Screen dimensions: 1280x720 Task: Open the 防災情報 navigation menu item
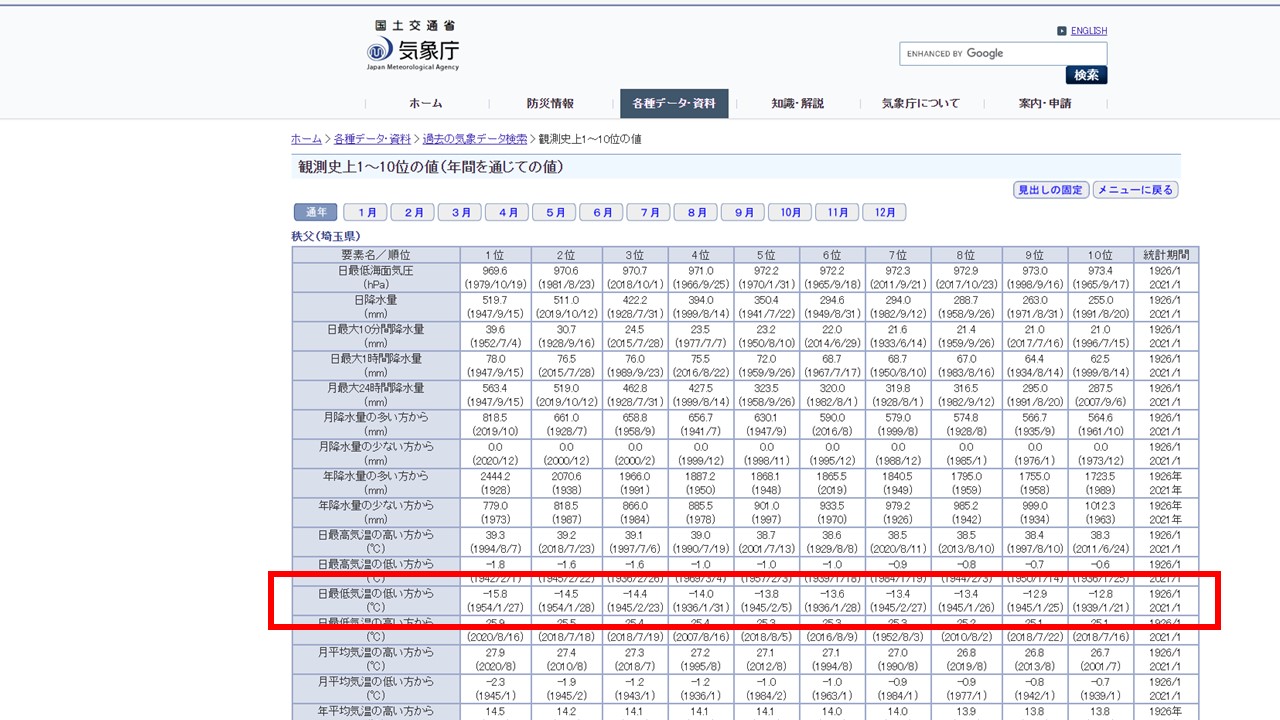(x=550, y=104)
